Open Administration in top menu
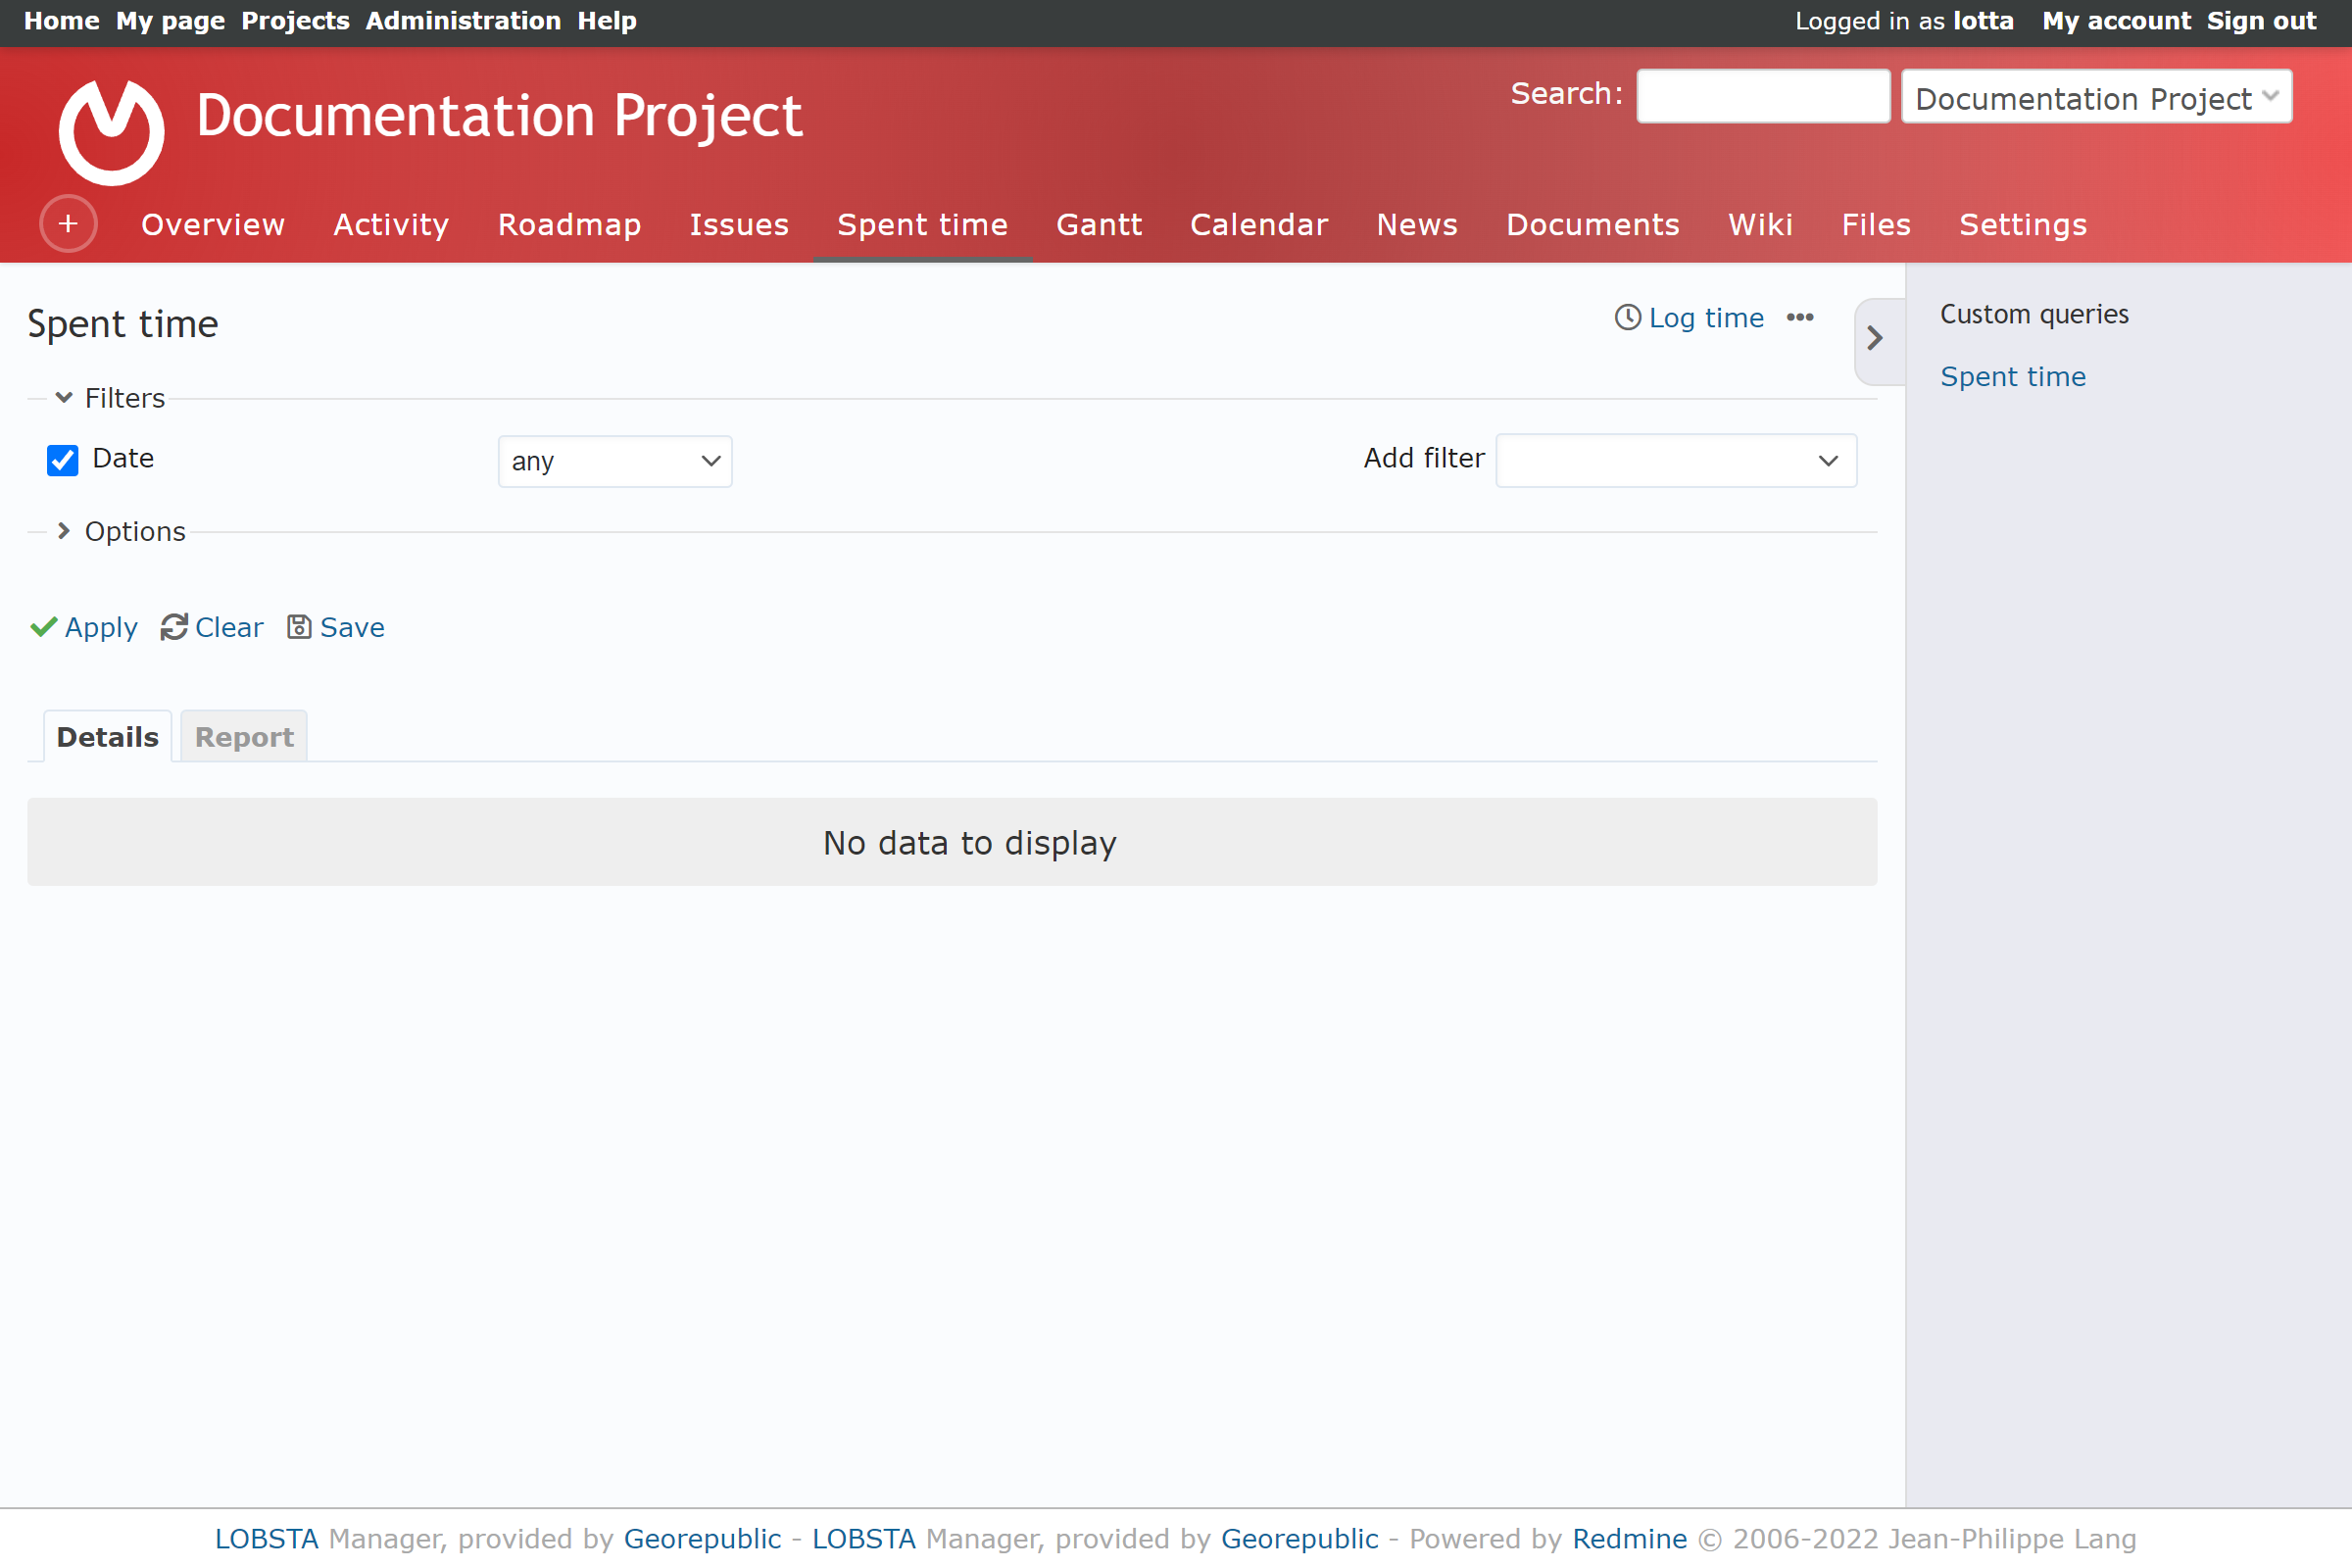2352x1568 pixels. [463, 21]
